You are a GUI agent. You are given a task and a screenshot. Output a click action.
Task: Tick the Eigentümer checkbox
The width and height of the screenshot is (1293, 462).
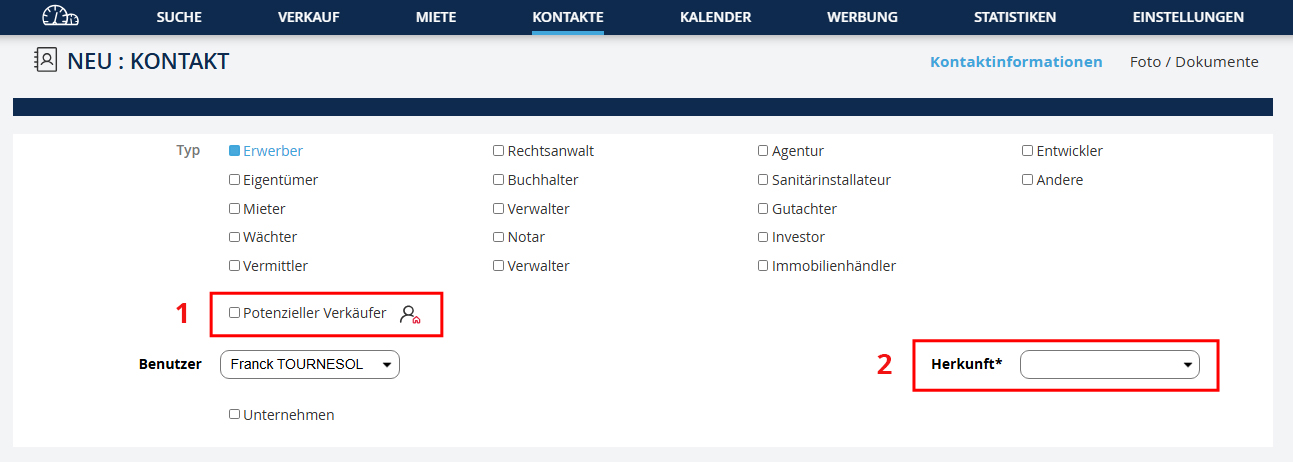click(234, 180)
